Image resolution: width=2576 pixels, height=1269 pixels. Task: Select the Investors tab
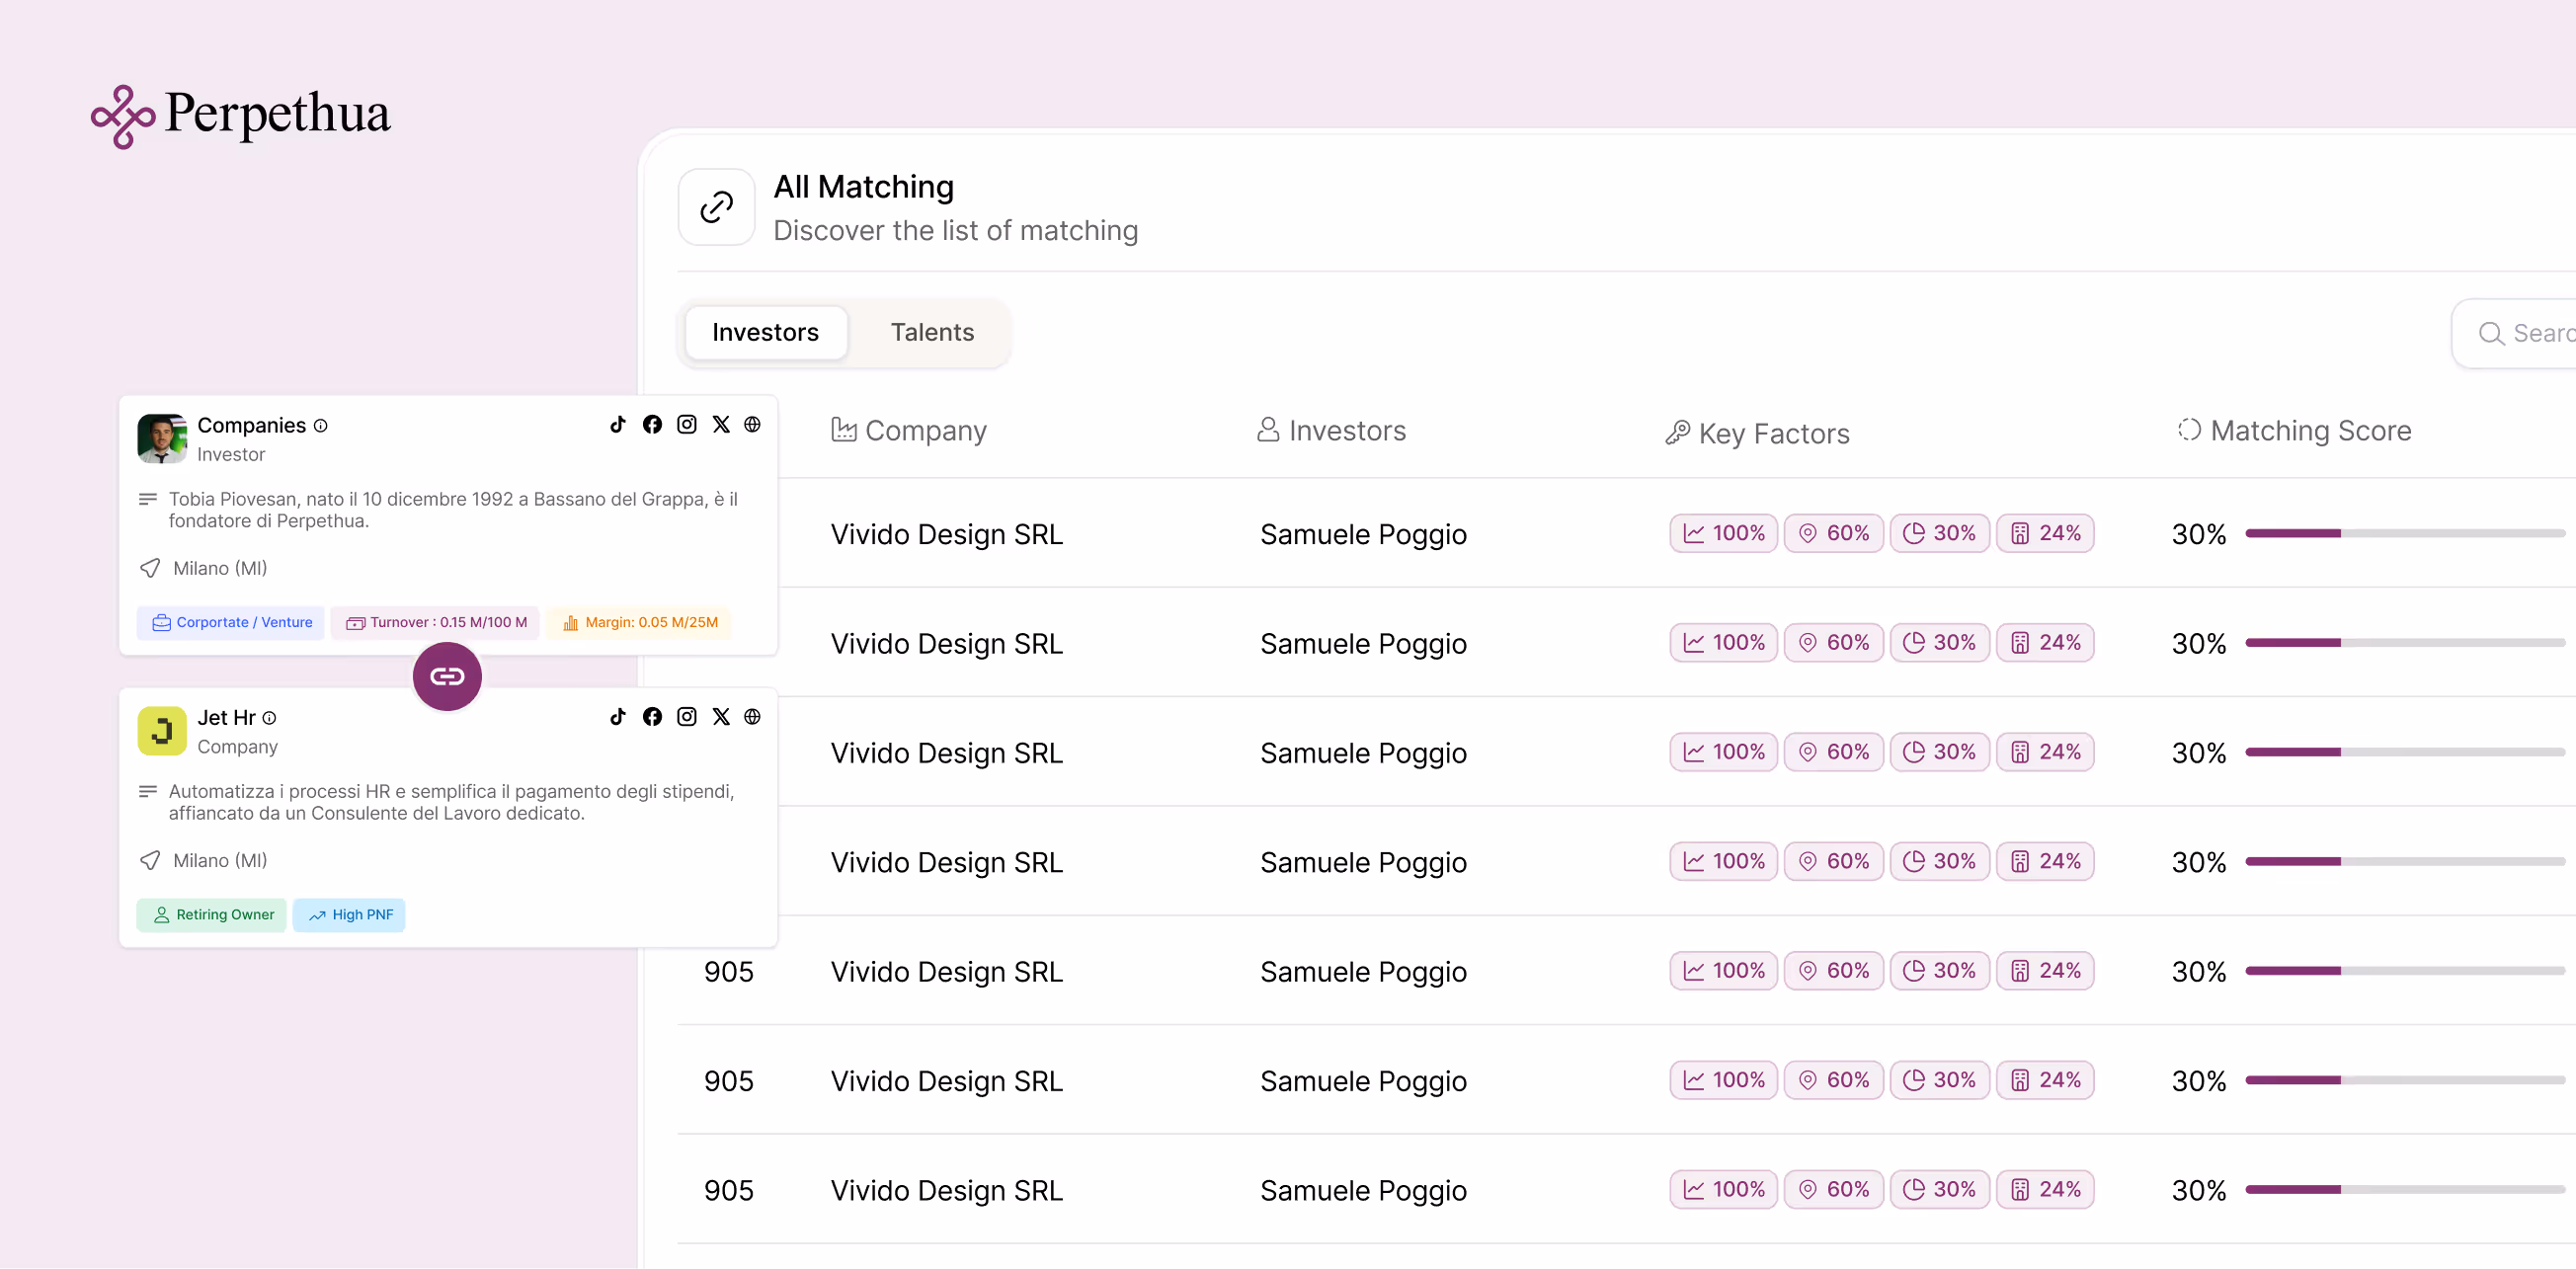[766, 332]
